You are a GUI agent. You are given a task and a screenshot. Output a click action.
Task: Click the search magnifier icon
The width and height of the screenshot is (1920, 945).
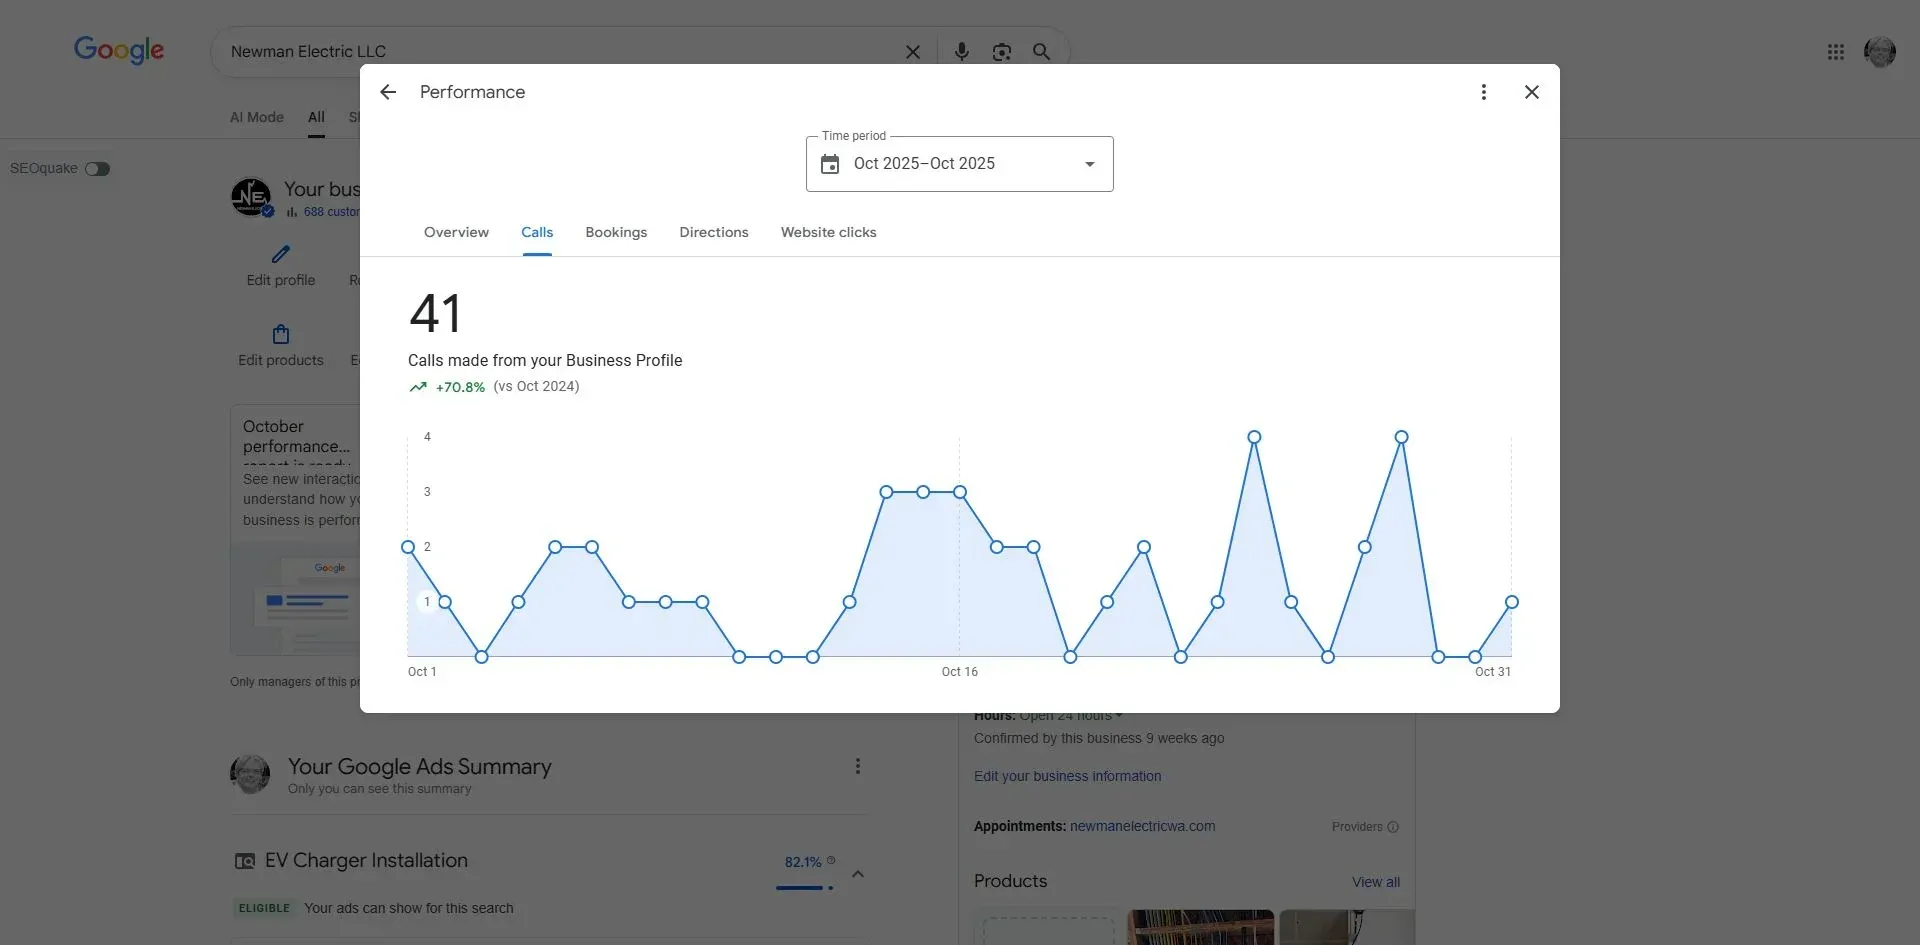tap(1041, 51)
